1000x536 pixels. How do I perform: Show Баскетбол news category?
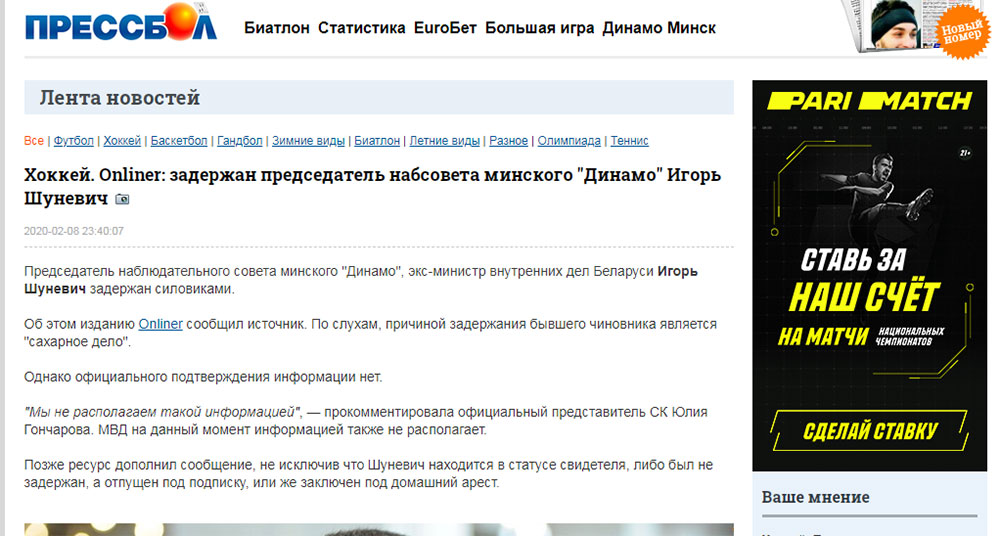[179, 141]
